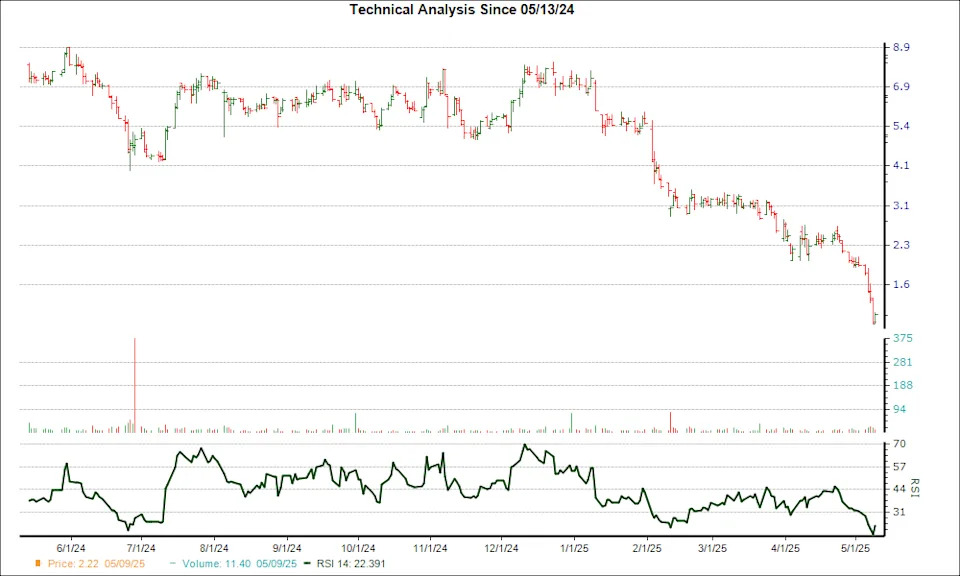960x576 pixels.
Task: Click the green volume bar near 10/1/24
Action: coord(355,423)
